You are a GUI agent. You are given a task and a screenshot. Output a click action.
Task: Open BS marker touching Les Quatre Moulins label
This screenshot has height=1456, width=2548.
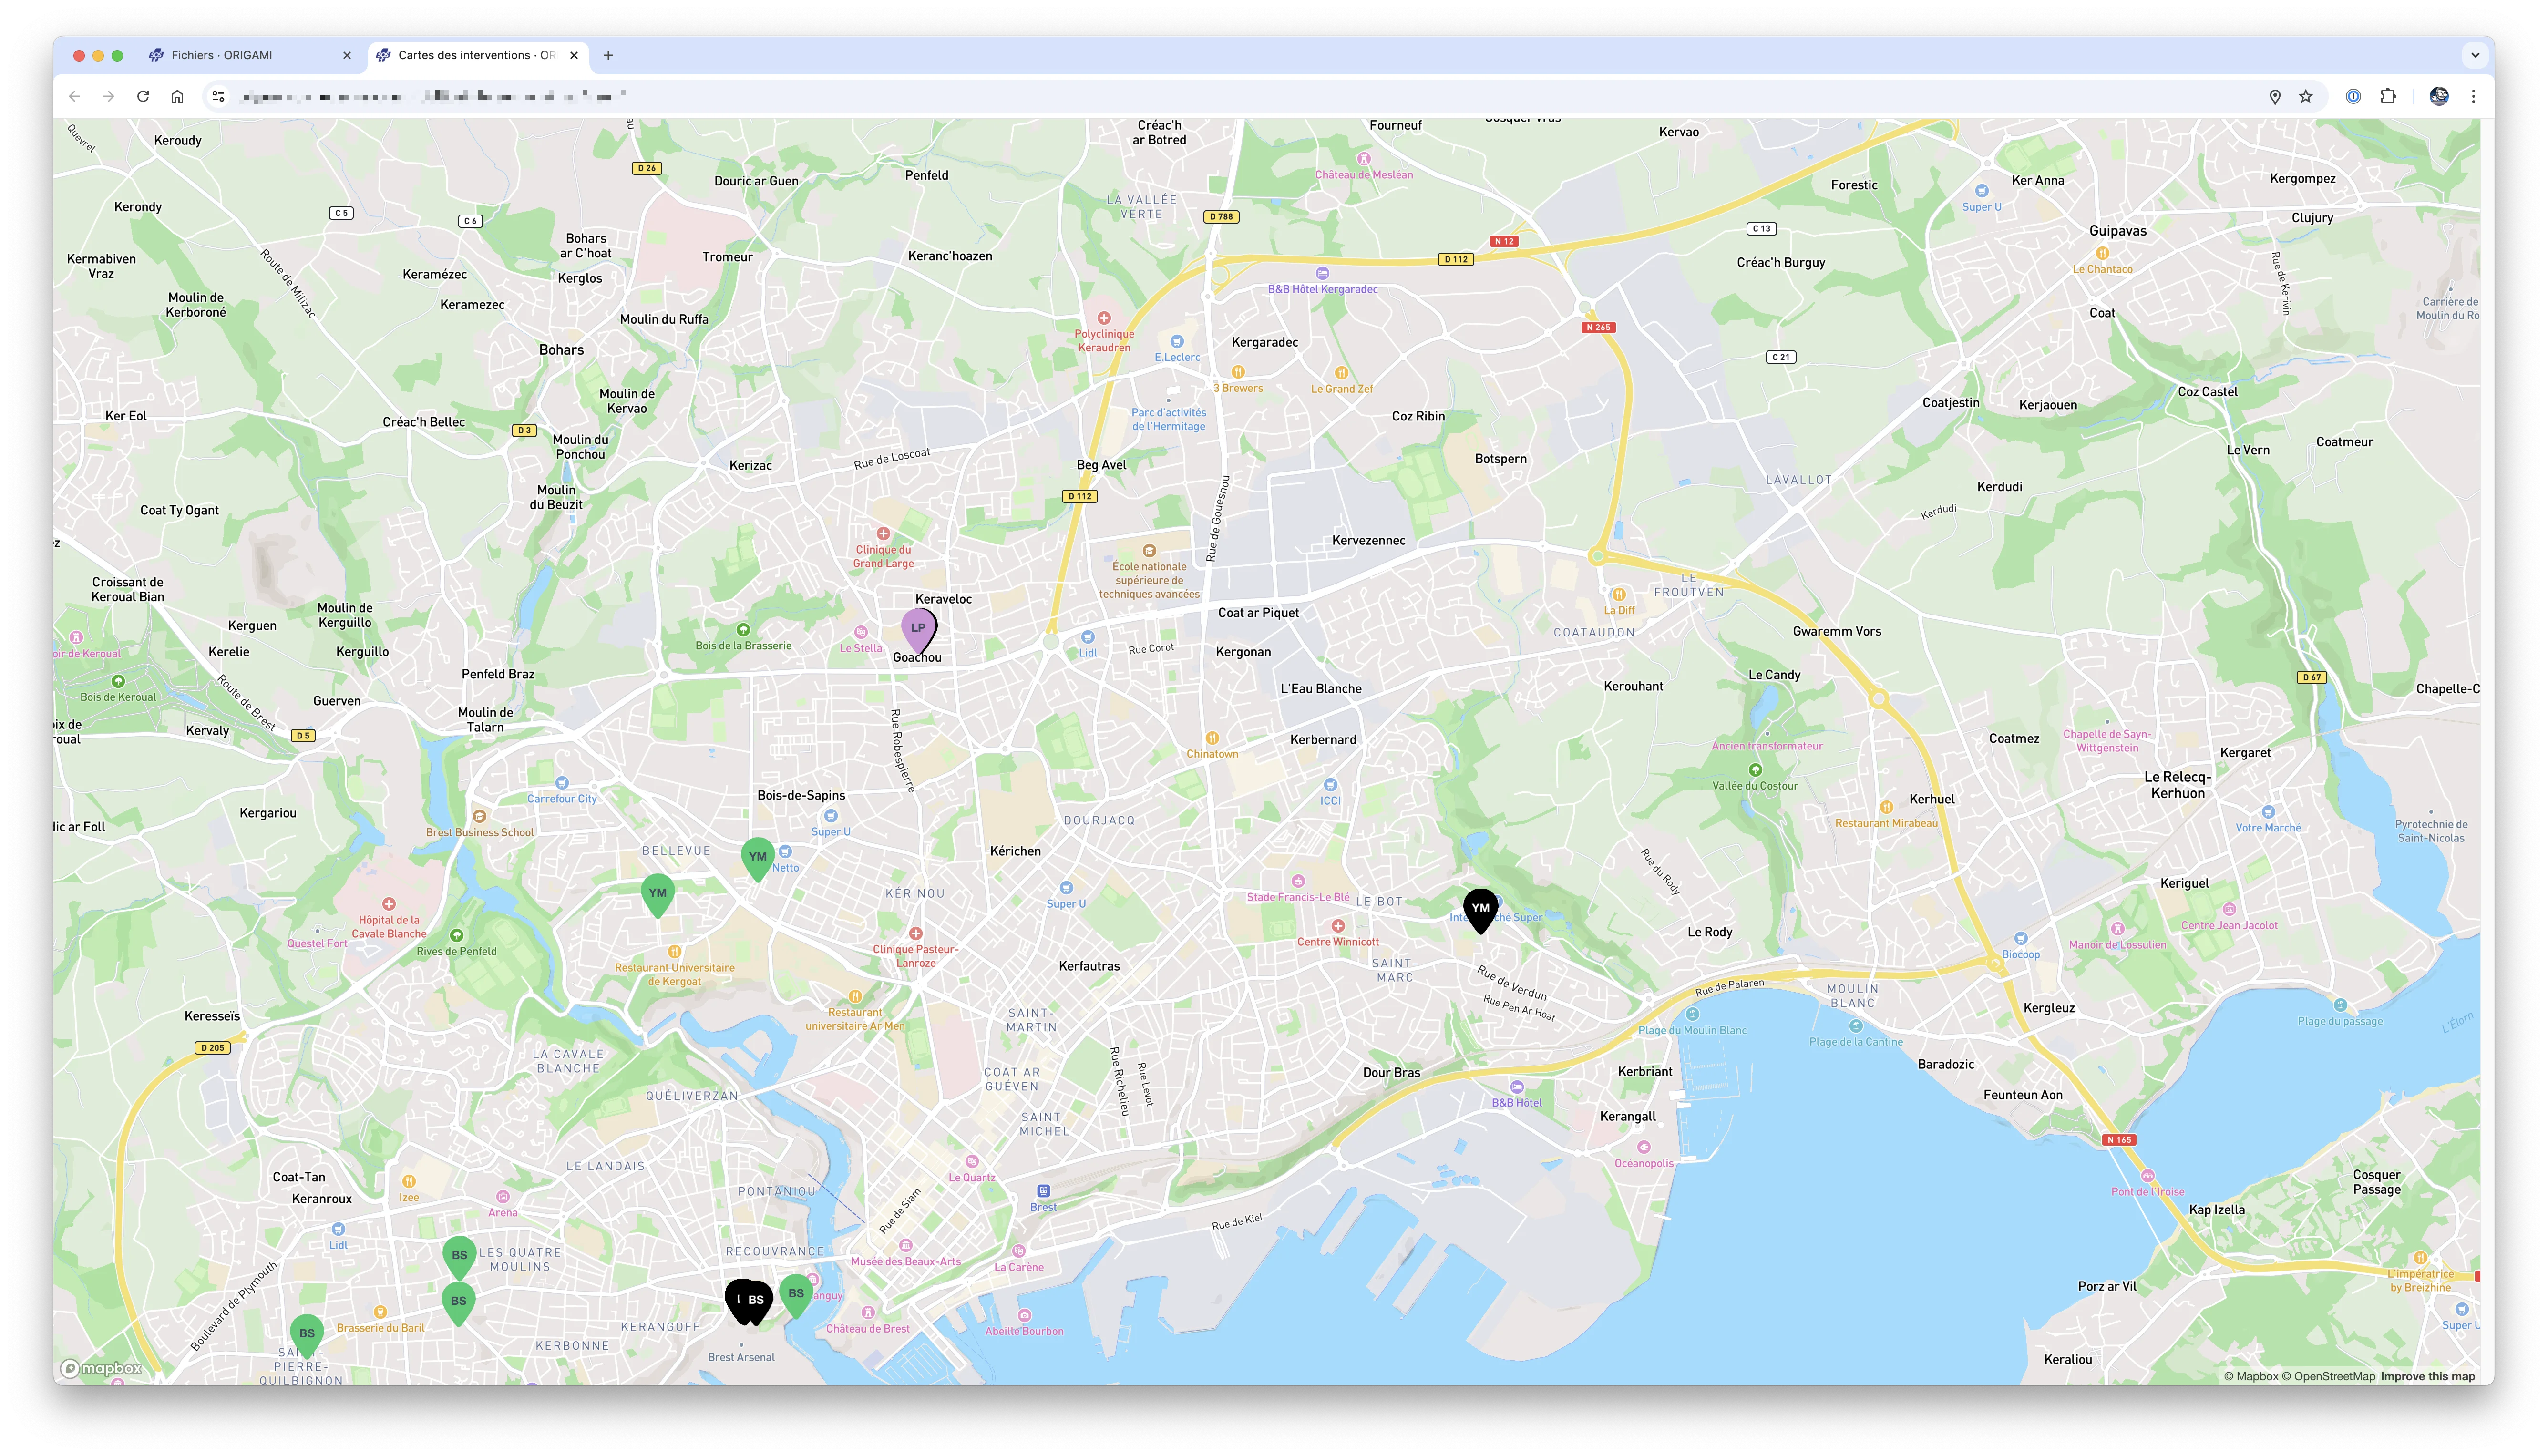459,1257
